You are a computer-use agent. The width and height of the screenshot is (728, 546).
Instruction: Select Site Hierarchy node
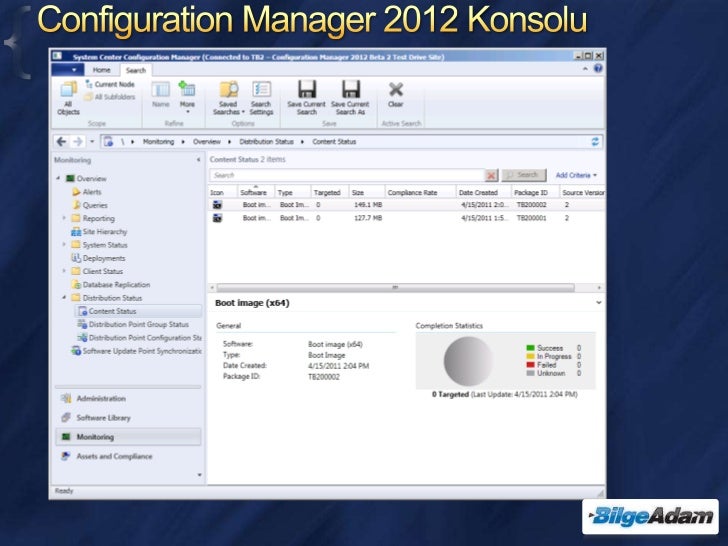click(99, 232)
